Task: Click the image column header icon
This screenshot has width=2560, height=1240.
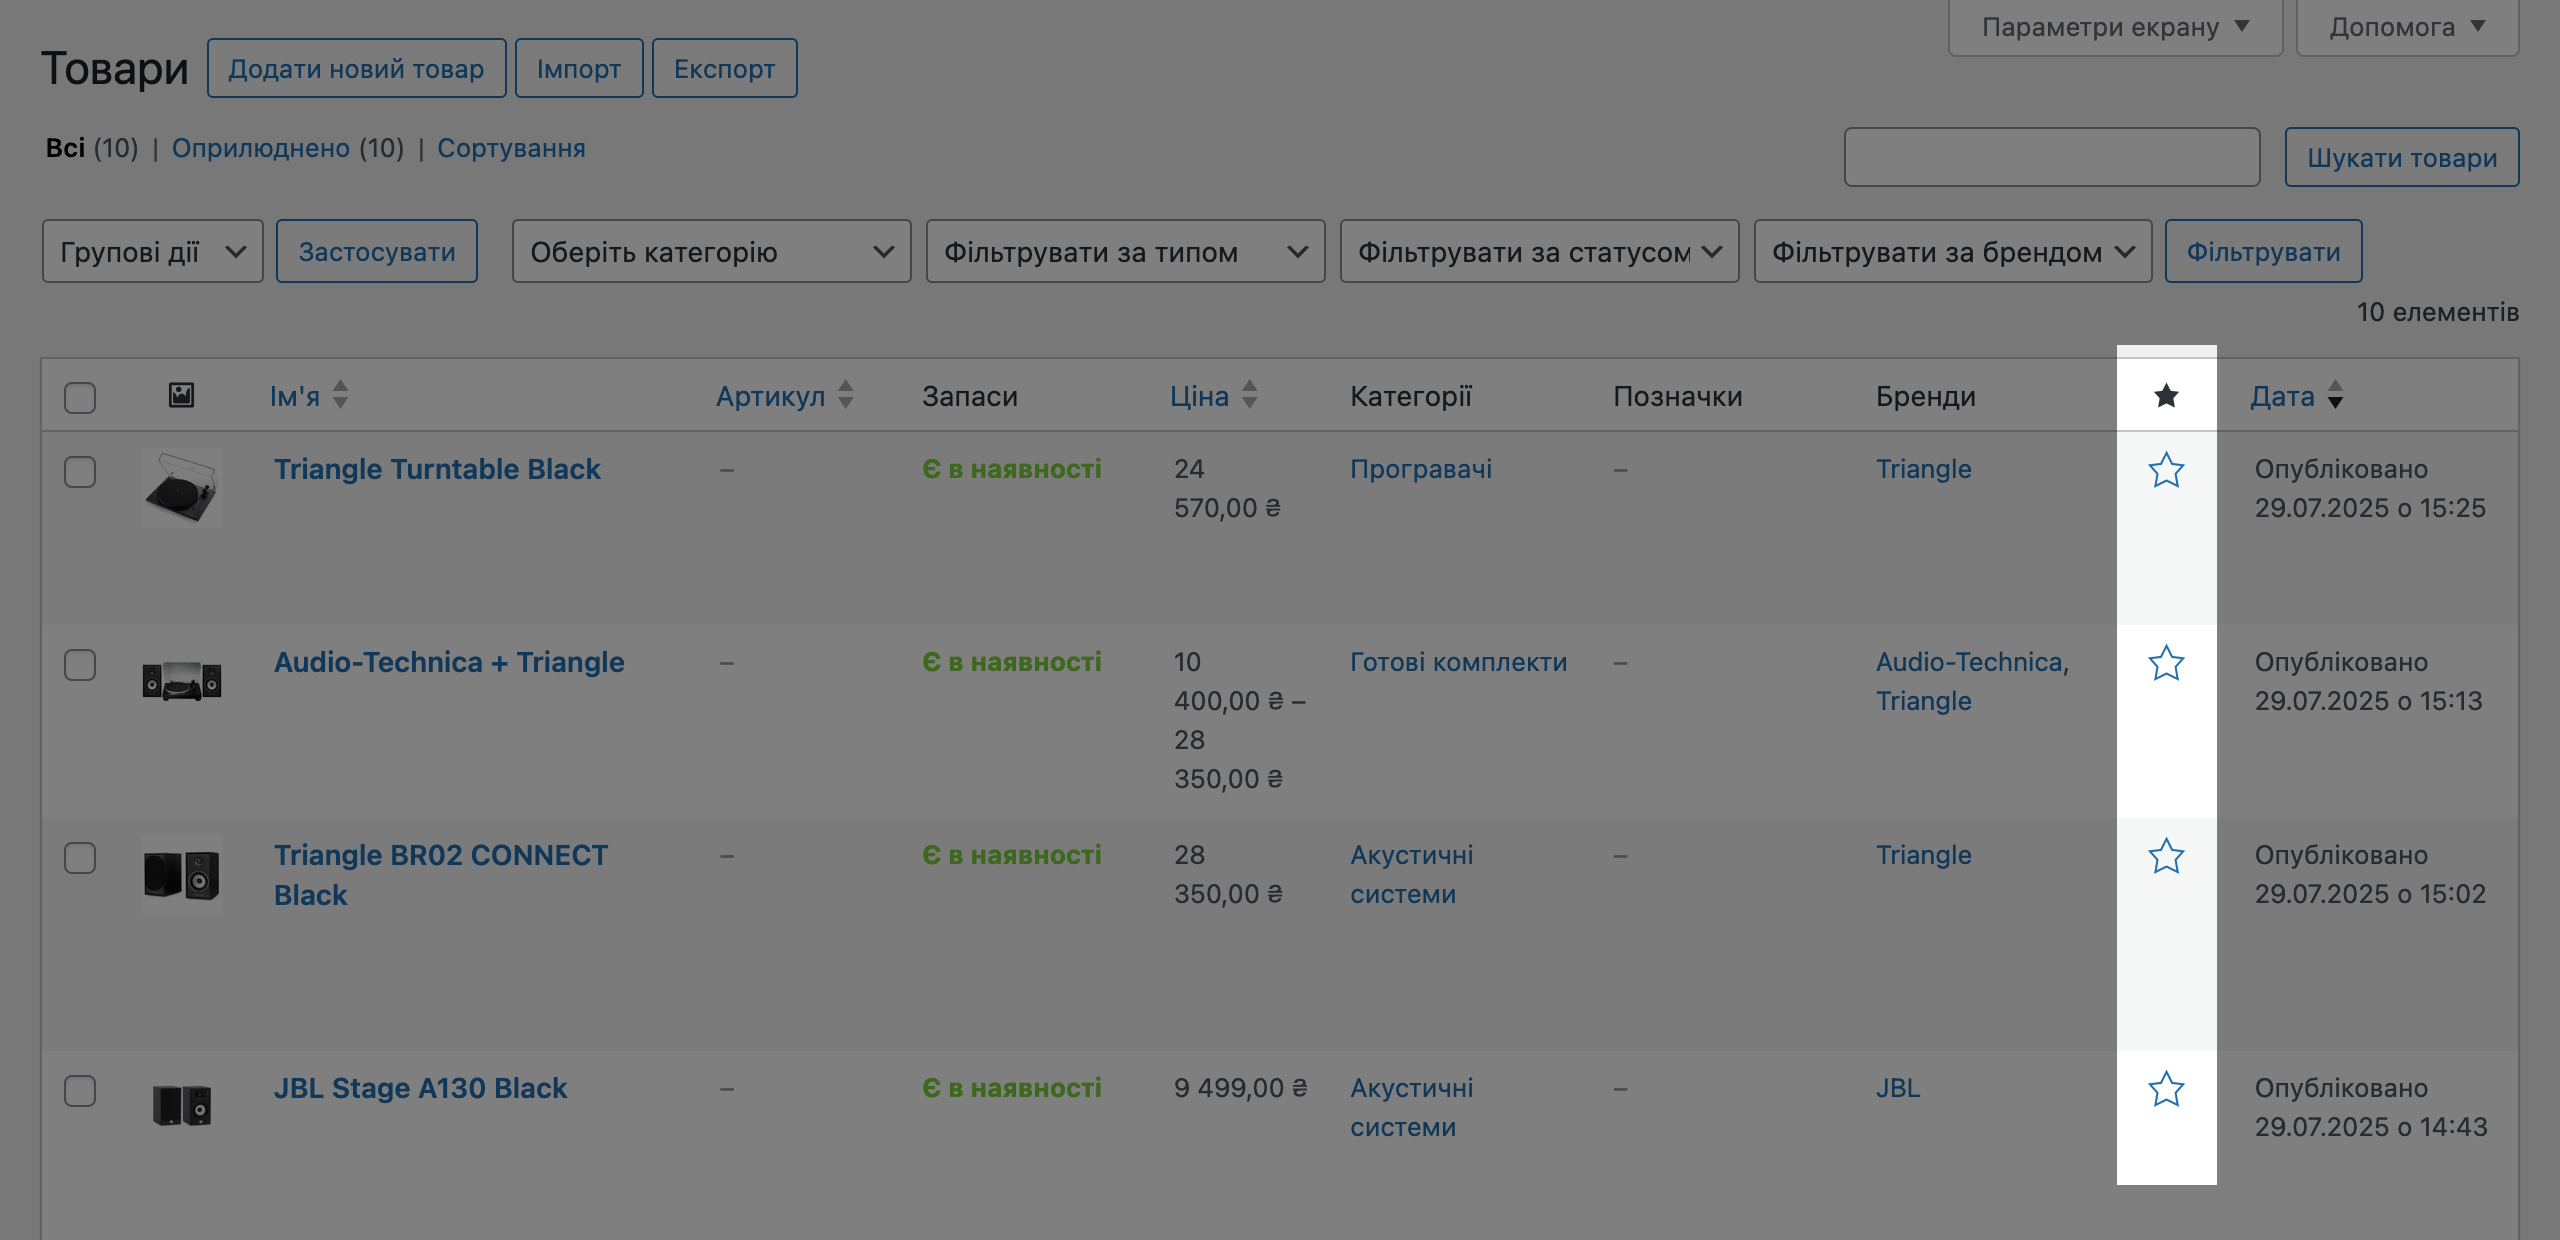Action: point(178,395)
